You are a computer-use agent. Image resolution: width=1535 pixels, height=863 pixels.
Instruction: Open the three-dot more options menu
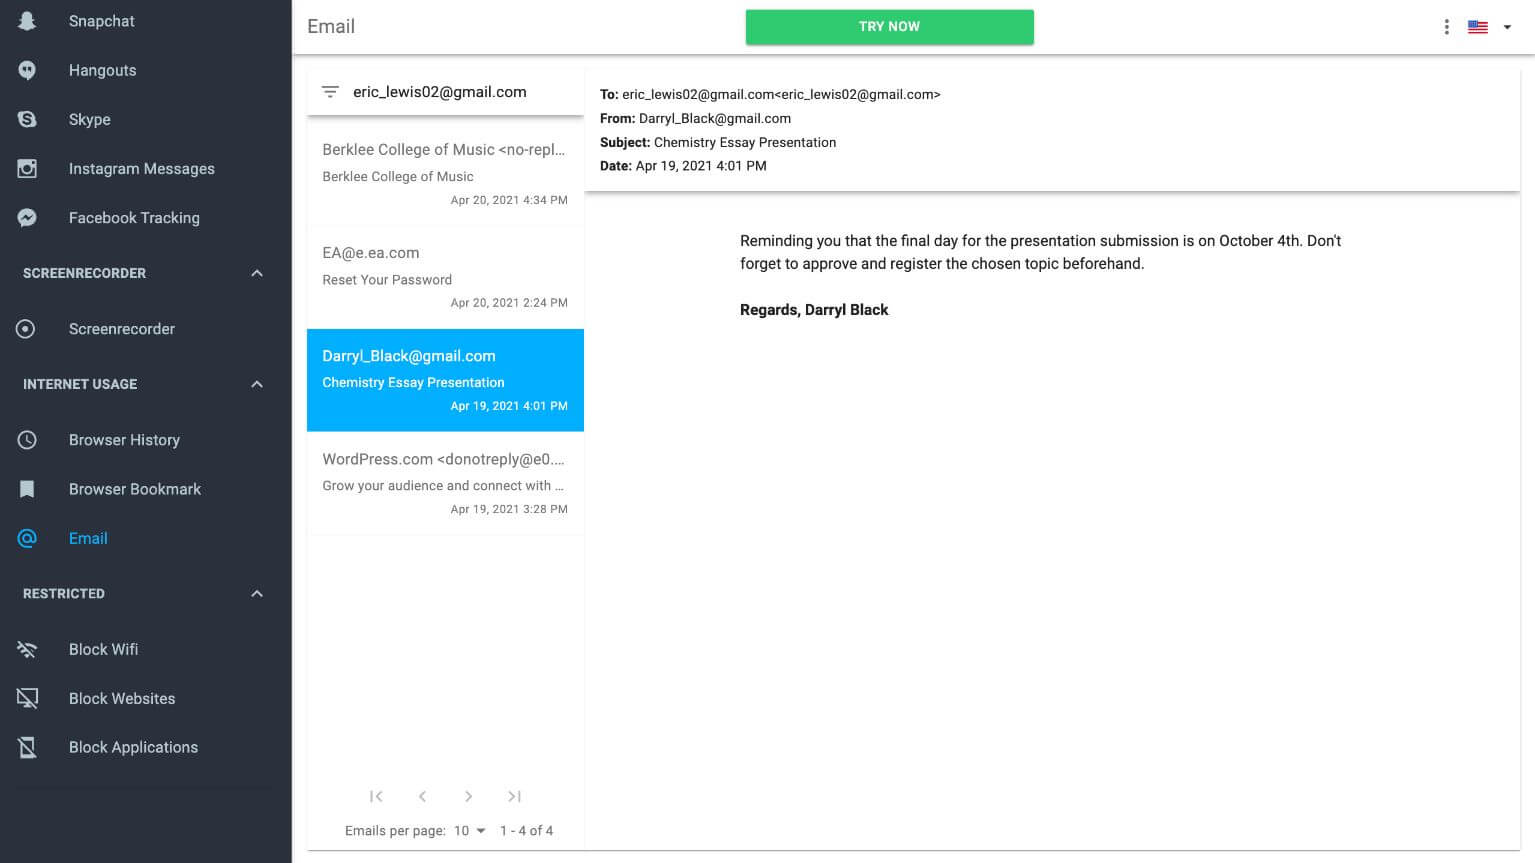1446,27
